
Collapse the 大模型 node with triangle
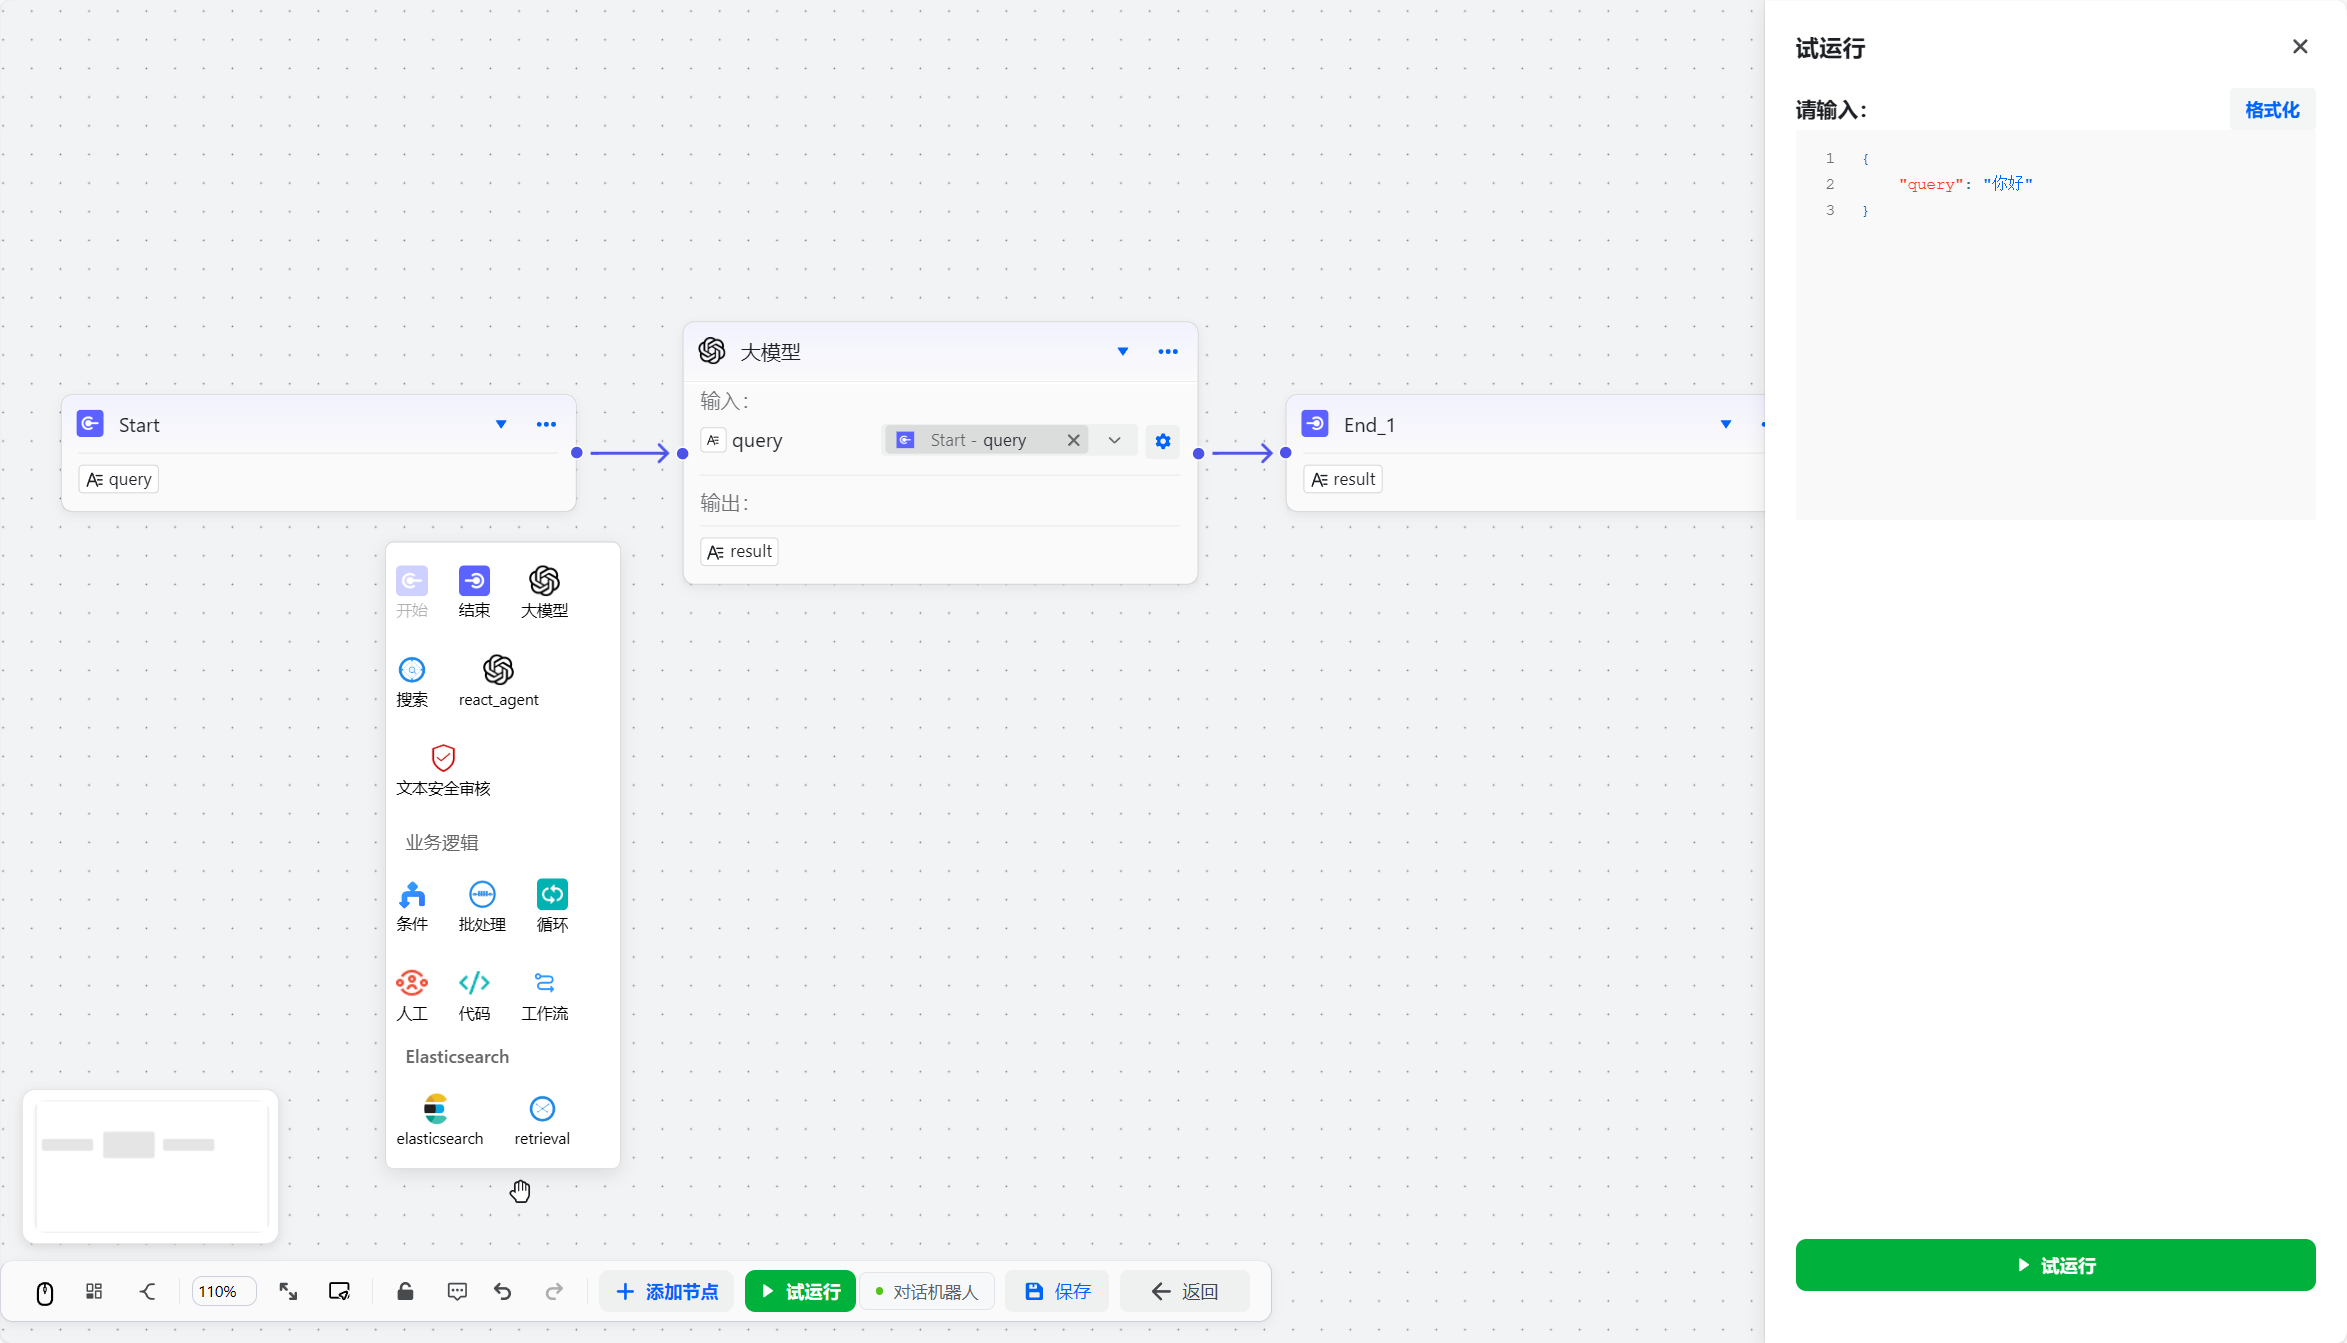[x=1123, y=352]
